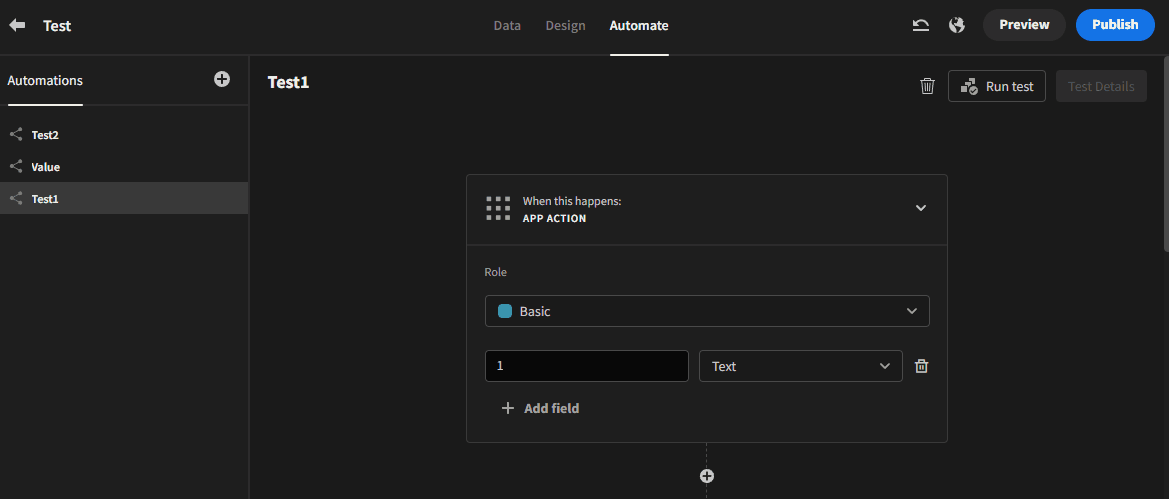This screenshot has height=499, width=1169.
Task: Click the Basic role color swatch
Action: pos(505,311)
